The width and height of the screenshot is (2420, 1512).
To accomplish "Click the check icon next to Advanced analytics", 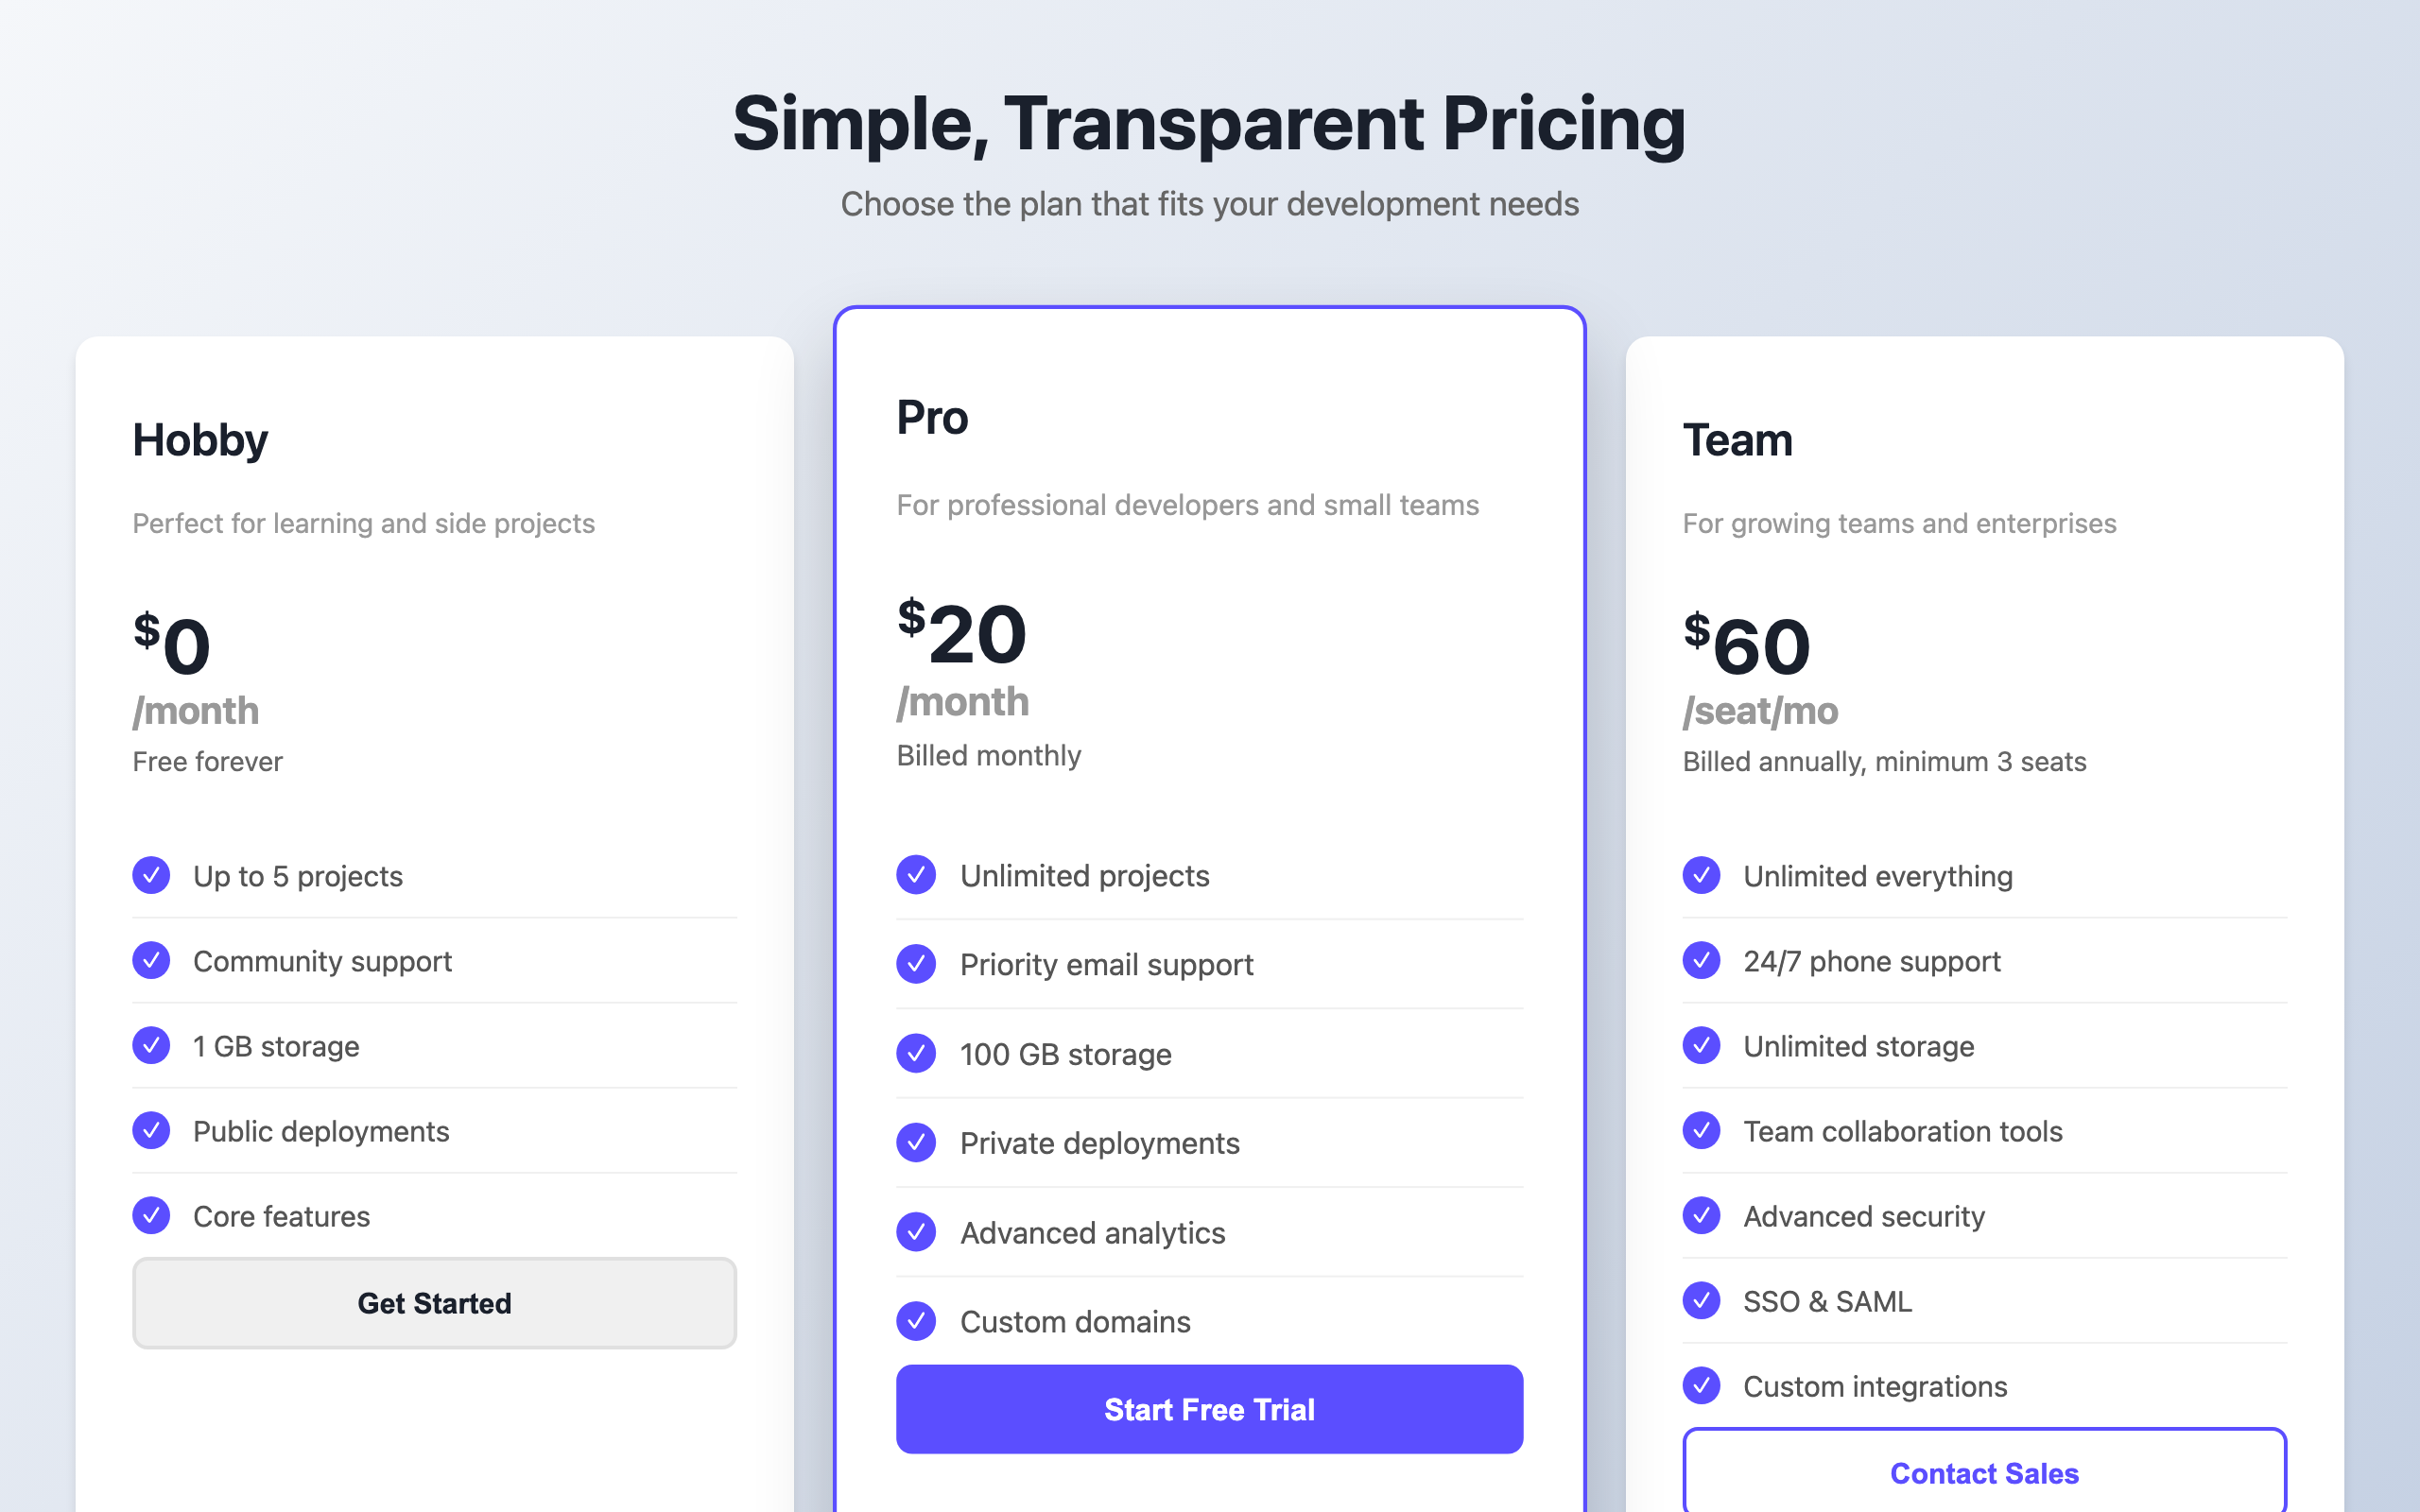I will click(x=916, y=1232).
